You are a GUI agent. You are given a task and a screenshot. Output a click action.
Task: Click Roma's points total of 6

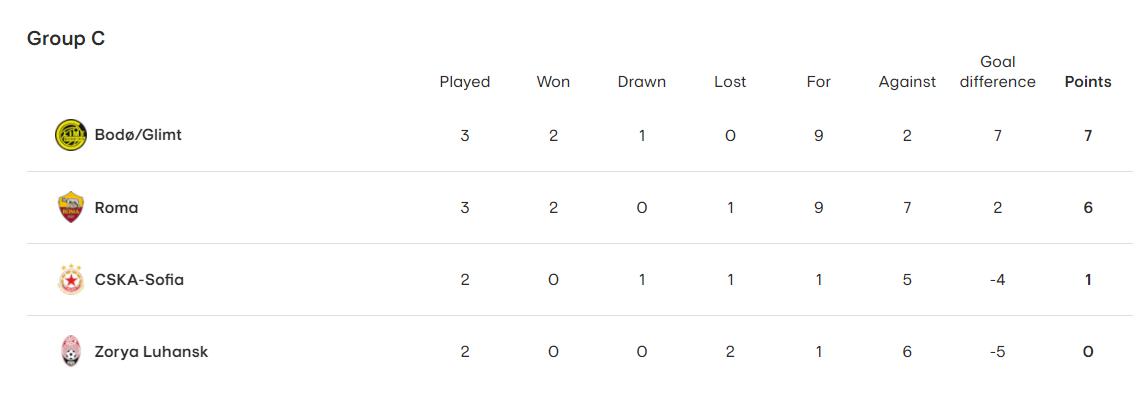(1088, 208)
